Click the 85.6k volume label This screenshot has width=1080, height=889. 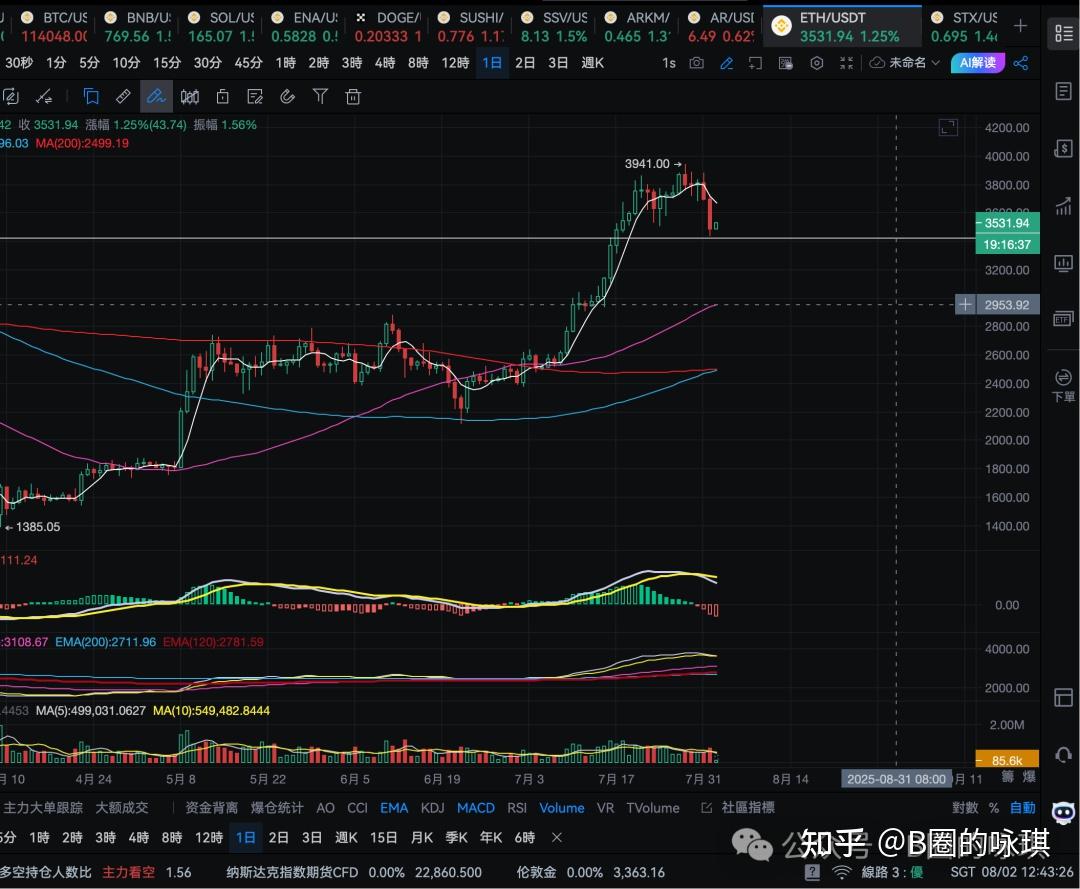pos(1007,760)
